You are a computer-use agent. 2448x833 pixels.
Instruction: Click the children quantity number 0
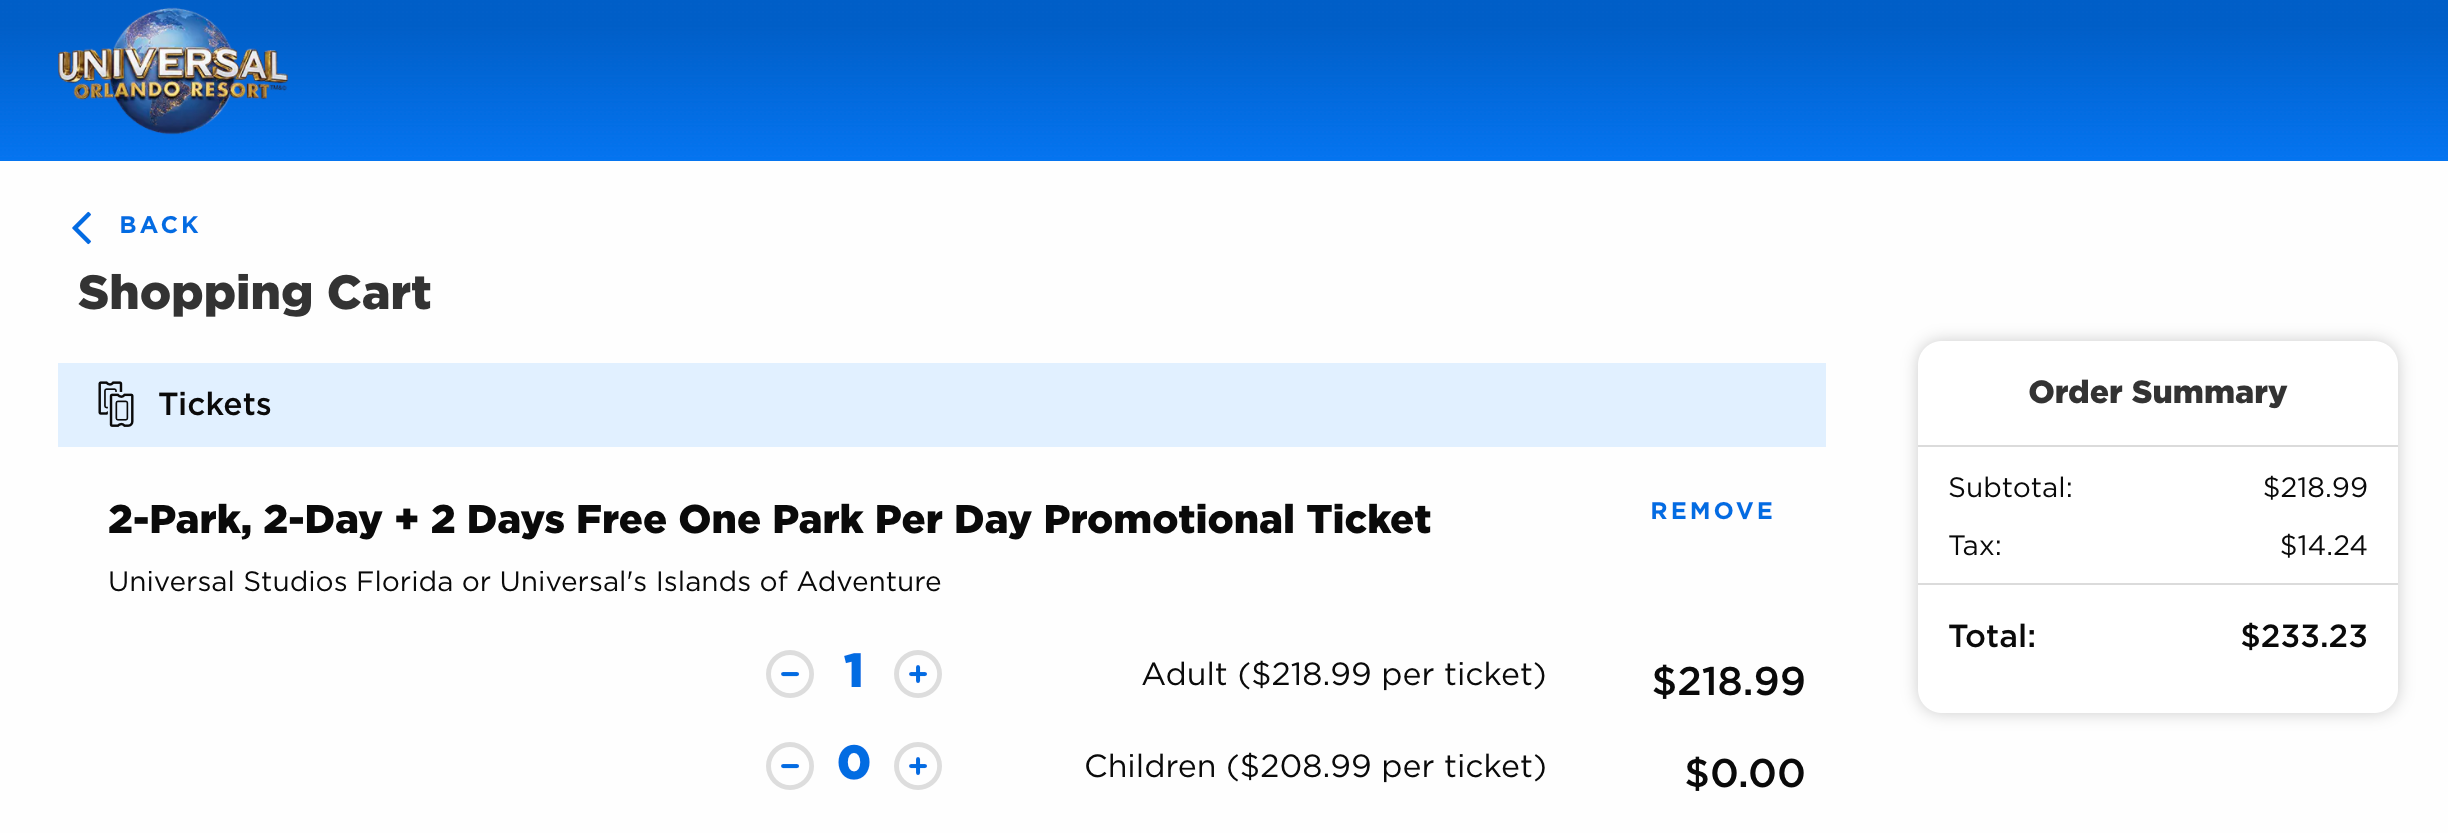[x=853, y=763]
